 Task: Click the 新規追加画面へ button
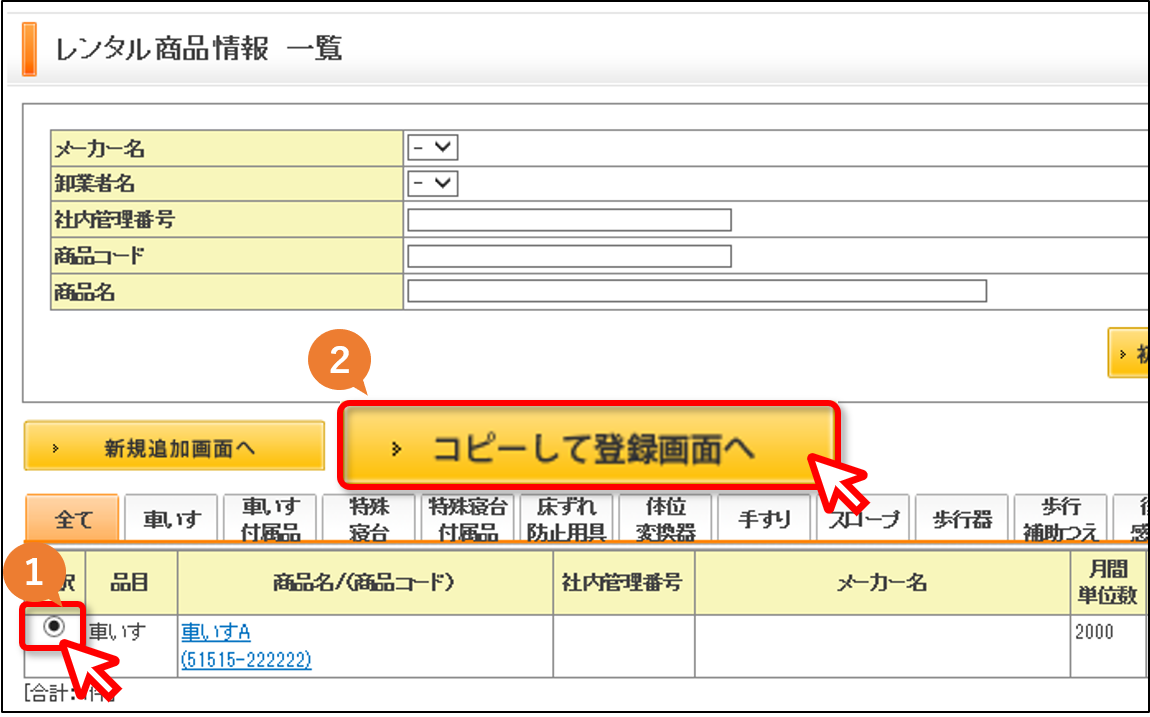pos(175,446)
